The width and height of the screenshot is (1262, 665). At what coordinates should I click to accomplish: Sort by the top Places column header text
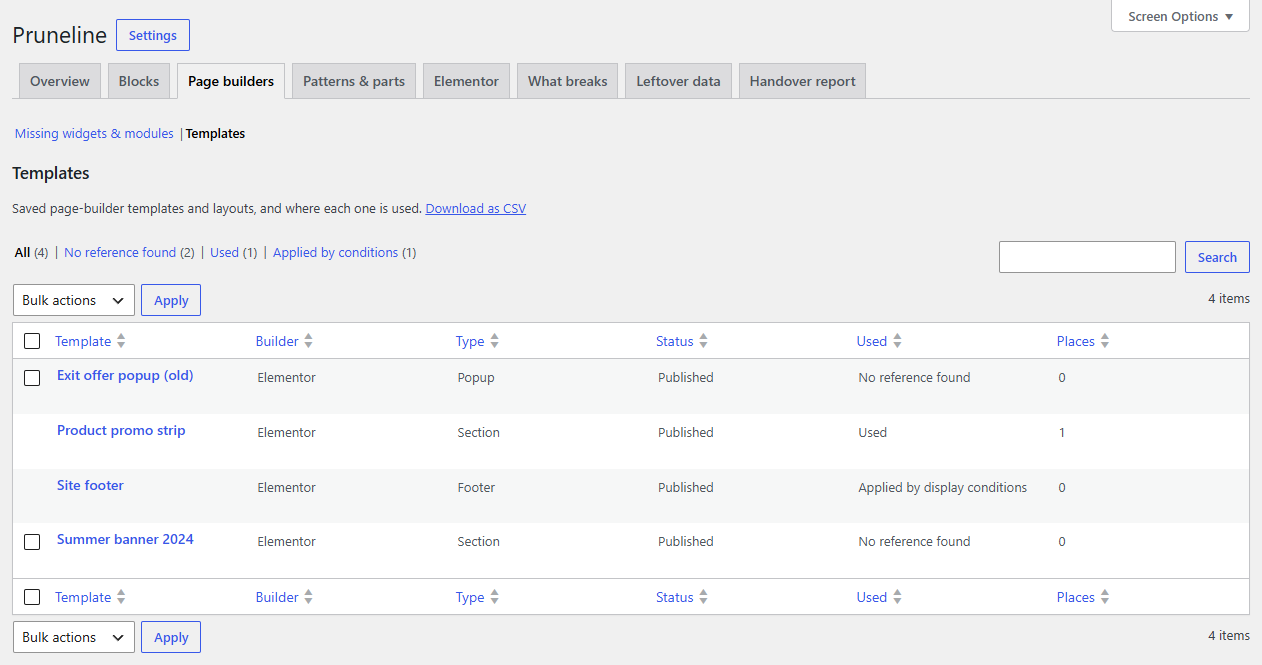pyautogui.click(x=1076, y=341)
